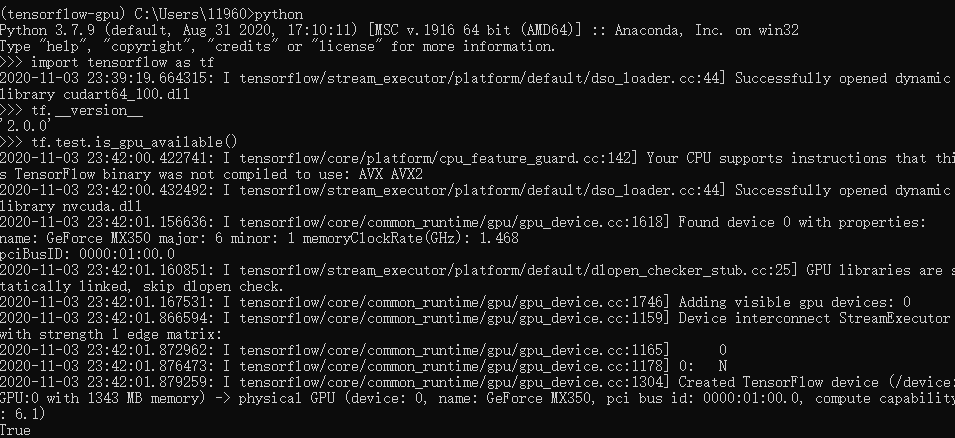Click the 'Python 3.7.9' version text

click(48, 30)
